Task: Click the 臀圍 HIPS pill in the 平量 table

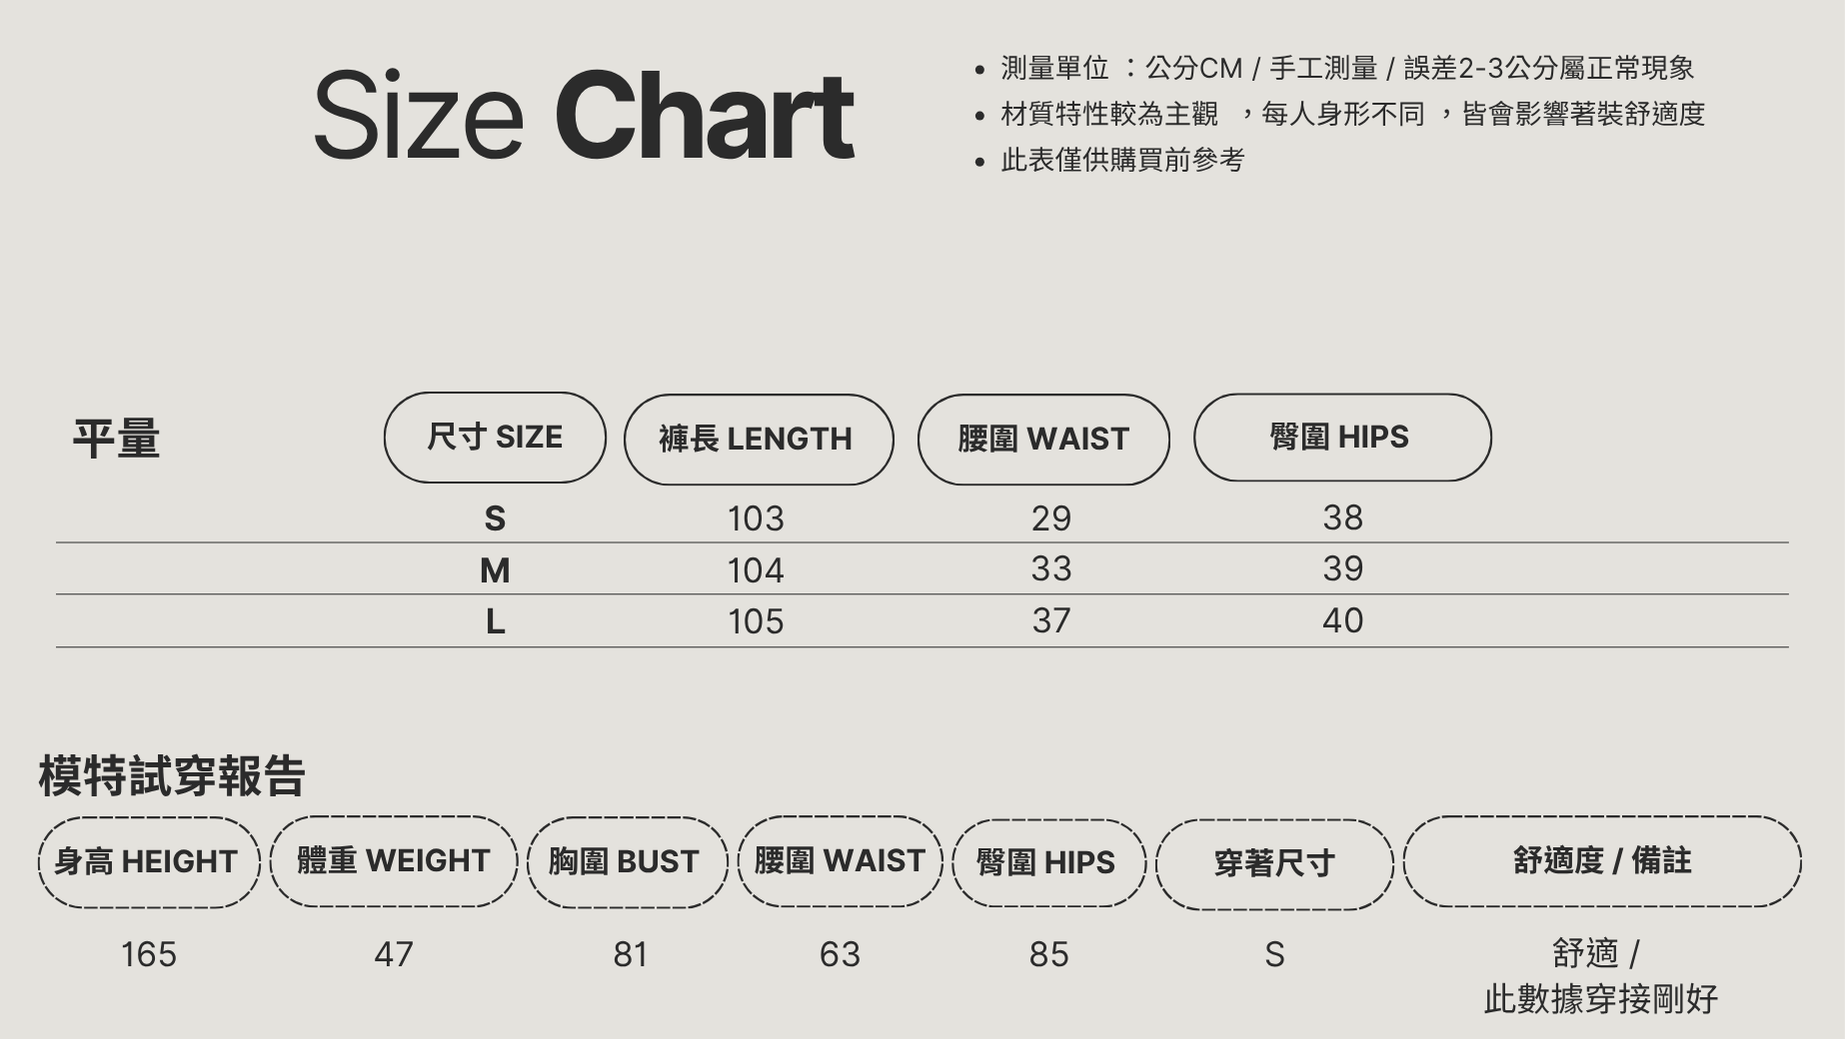Action: coord(1341,437)
